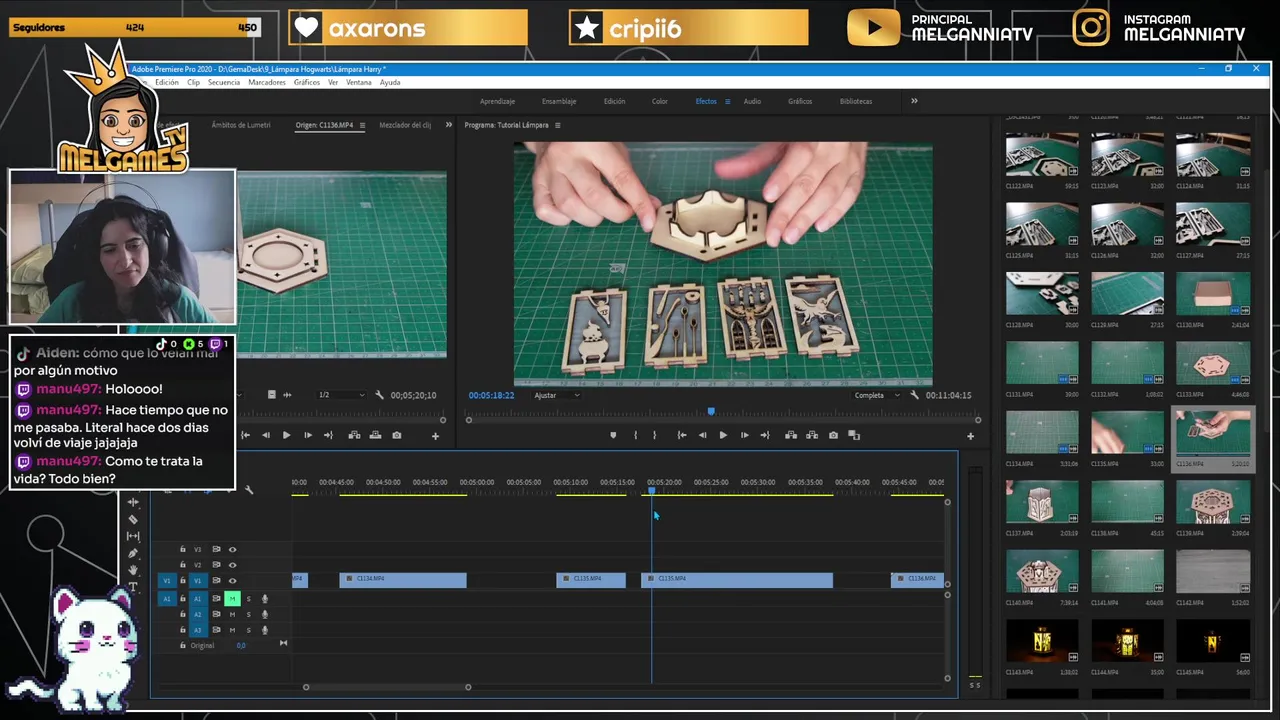Click drag-audio-only icon in Source monitor
1280x720 pixels.
click(x=288, y=395)
